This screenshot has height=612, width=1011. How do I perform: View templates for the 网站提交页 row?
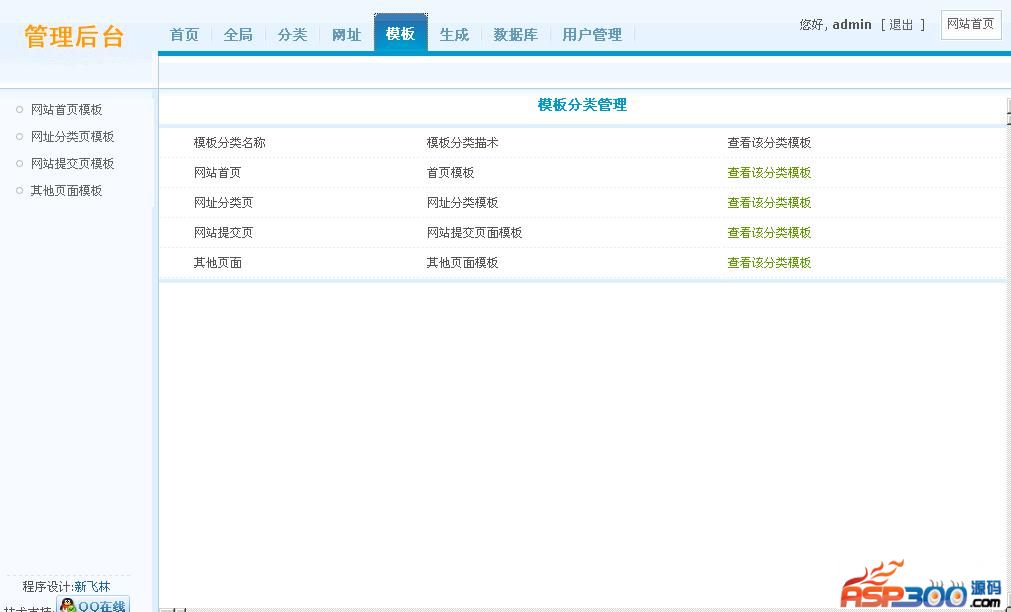768,233
